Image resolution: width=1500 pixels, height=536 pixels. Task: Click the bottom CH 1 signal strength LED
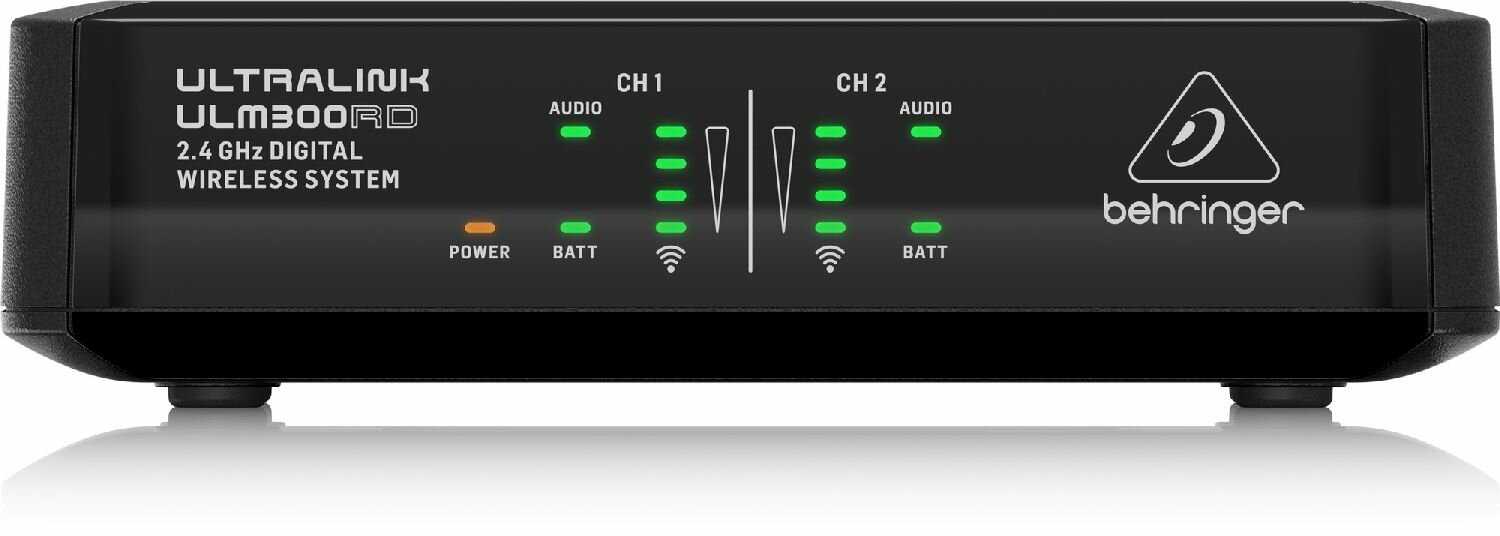pyautogui.click(x=670, y=228)
